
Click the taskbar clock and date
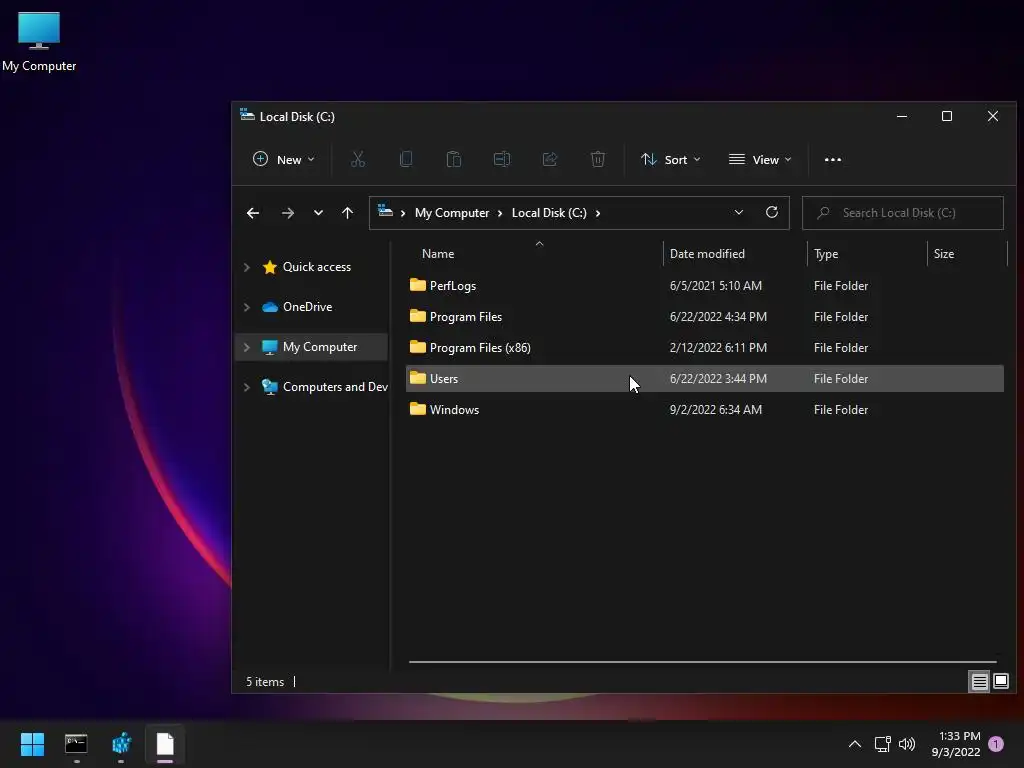pos(956,744)
